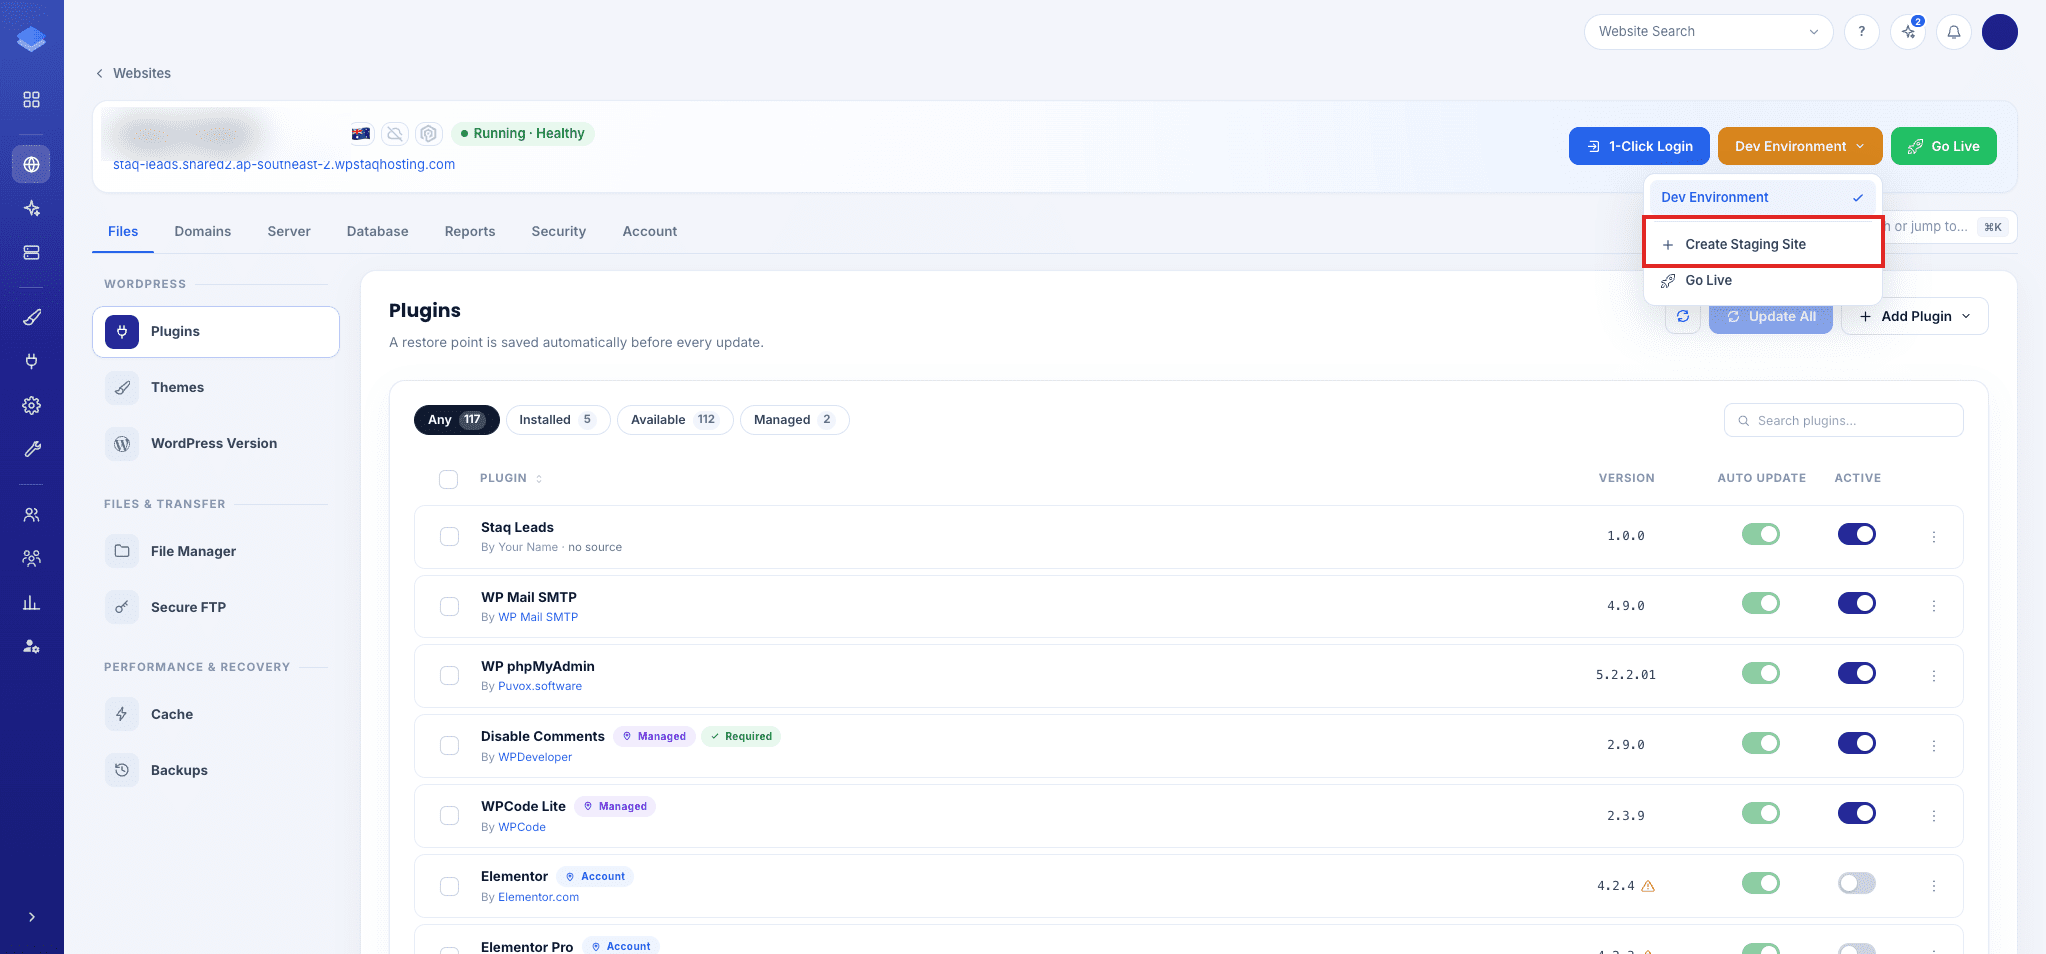Open the Security tab
This screenshot has height=954, width=2046.
tap(559, 231)
